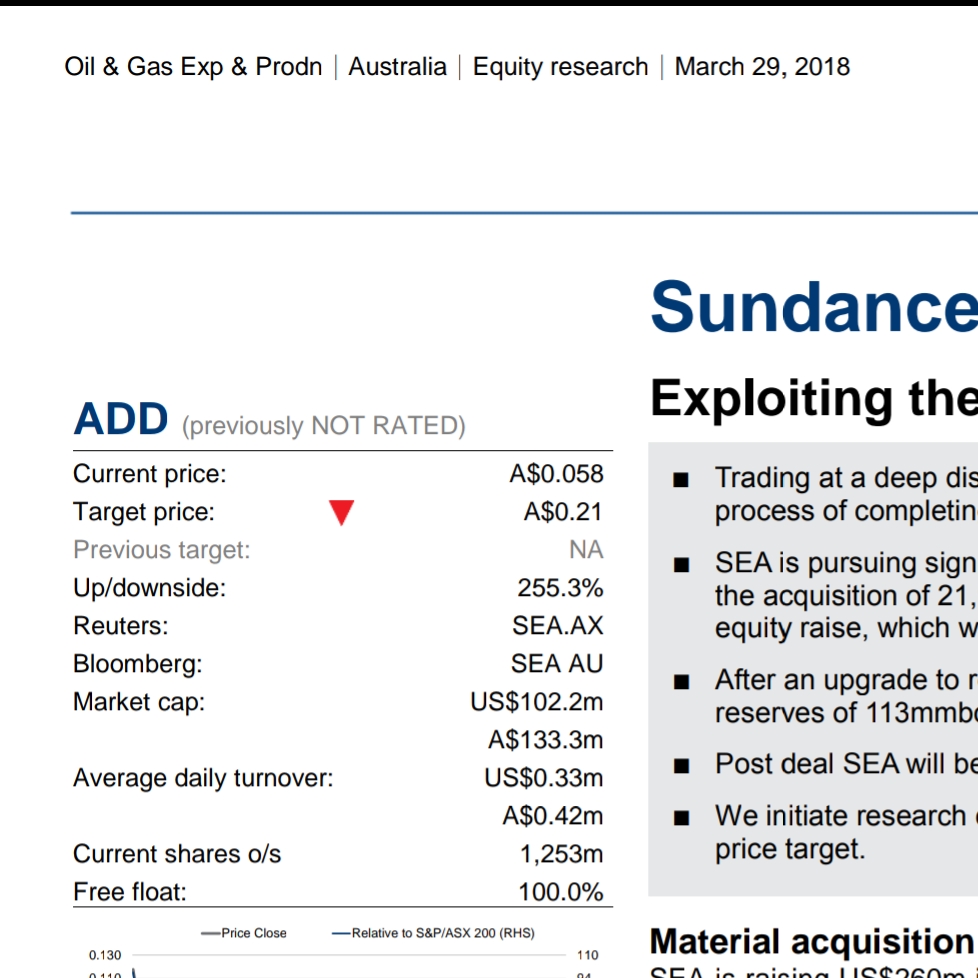This screenshot has height=978, width=978.
Task: Click the bullet starting 'We initiate research'
Action: pyautogui.click(x=825, y=833)
